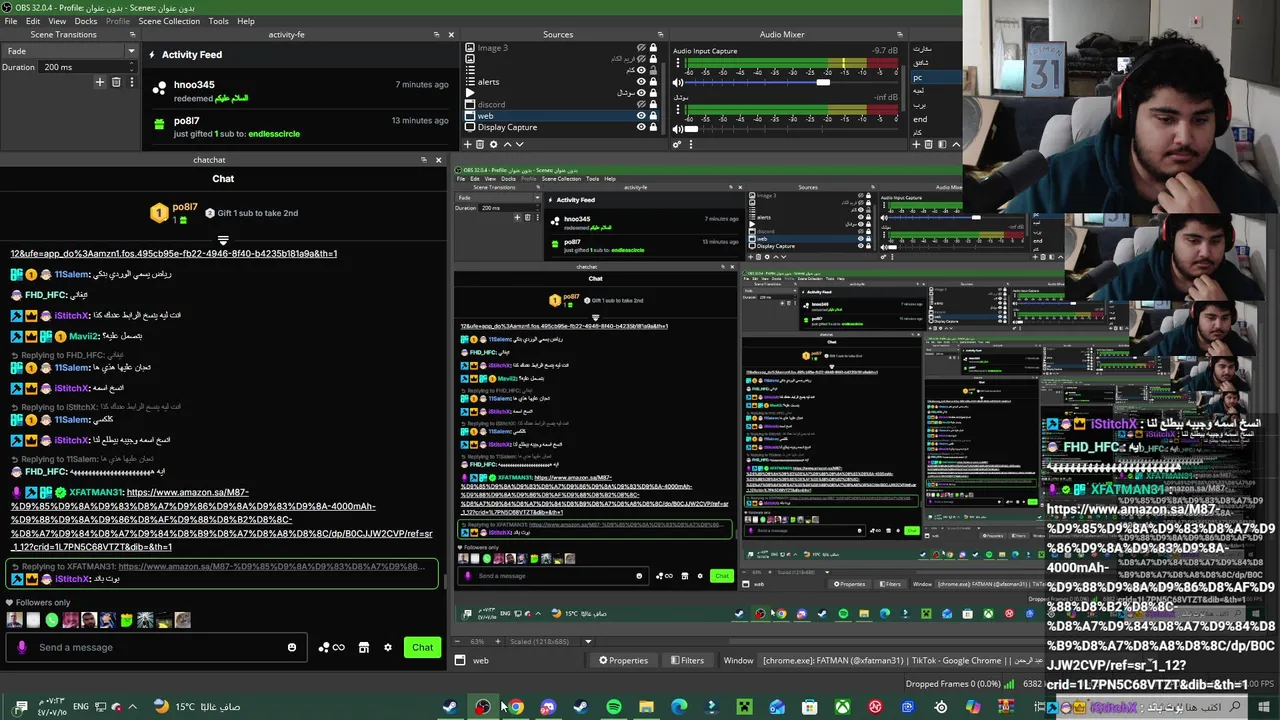This screenshot has height=720, width=1280.
Task: Open the Docks menu
Action: point(86,21)
